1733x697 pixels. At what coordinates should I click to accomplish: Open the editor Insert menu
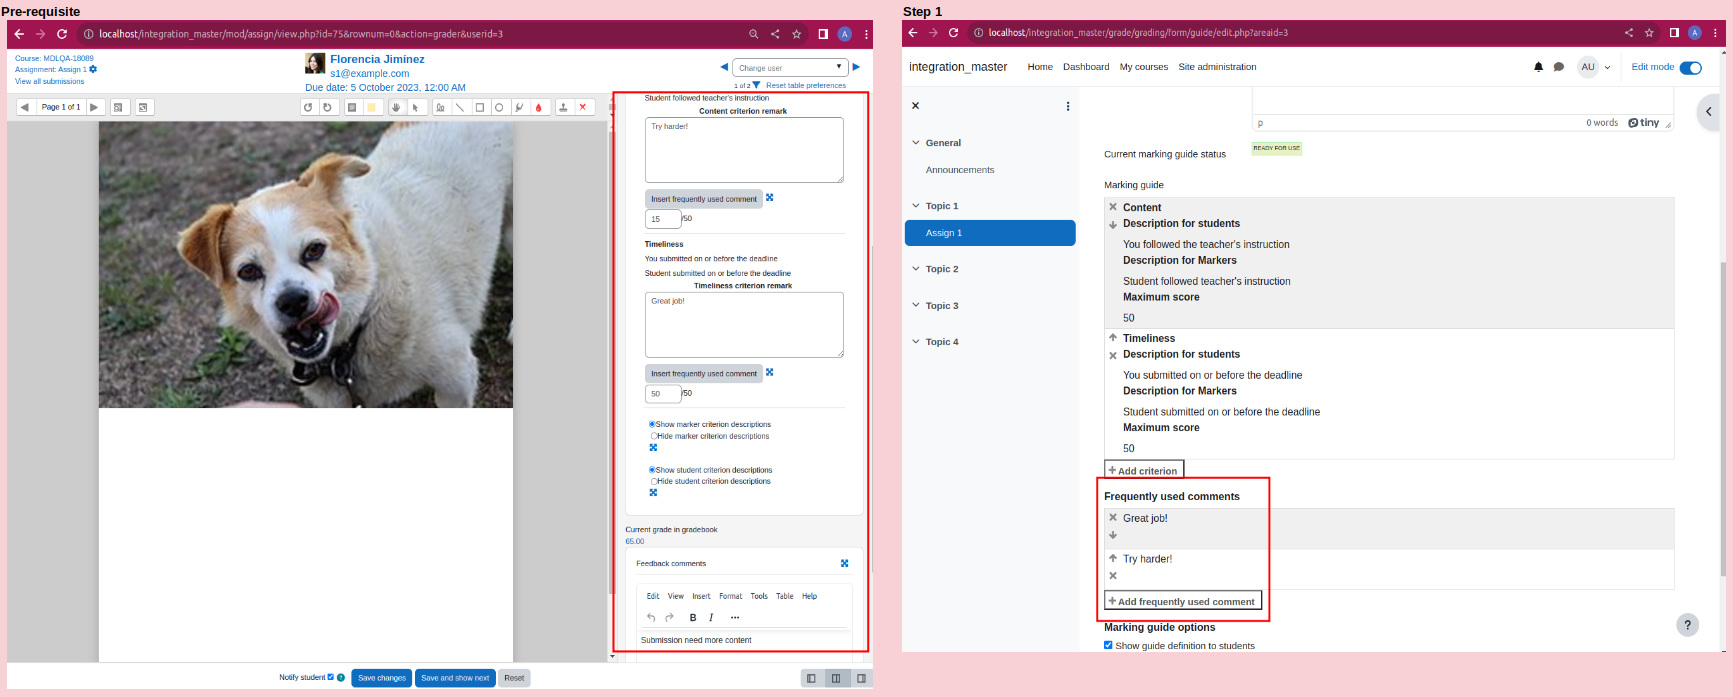point(701,596)
